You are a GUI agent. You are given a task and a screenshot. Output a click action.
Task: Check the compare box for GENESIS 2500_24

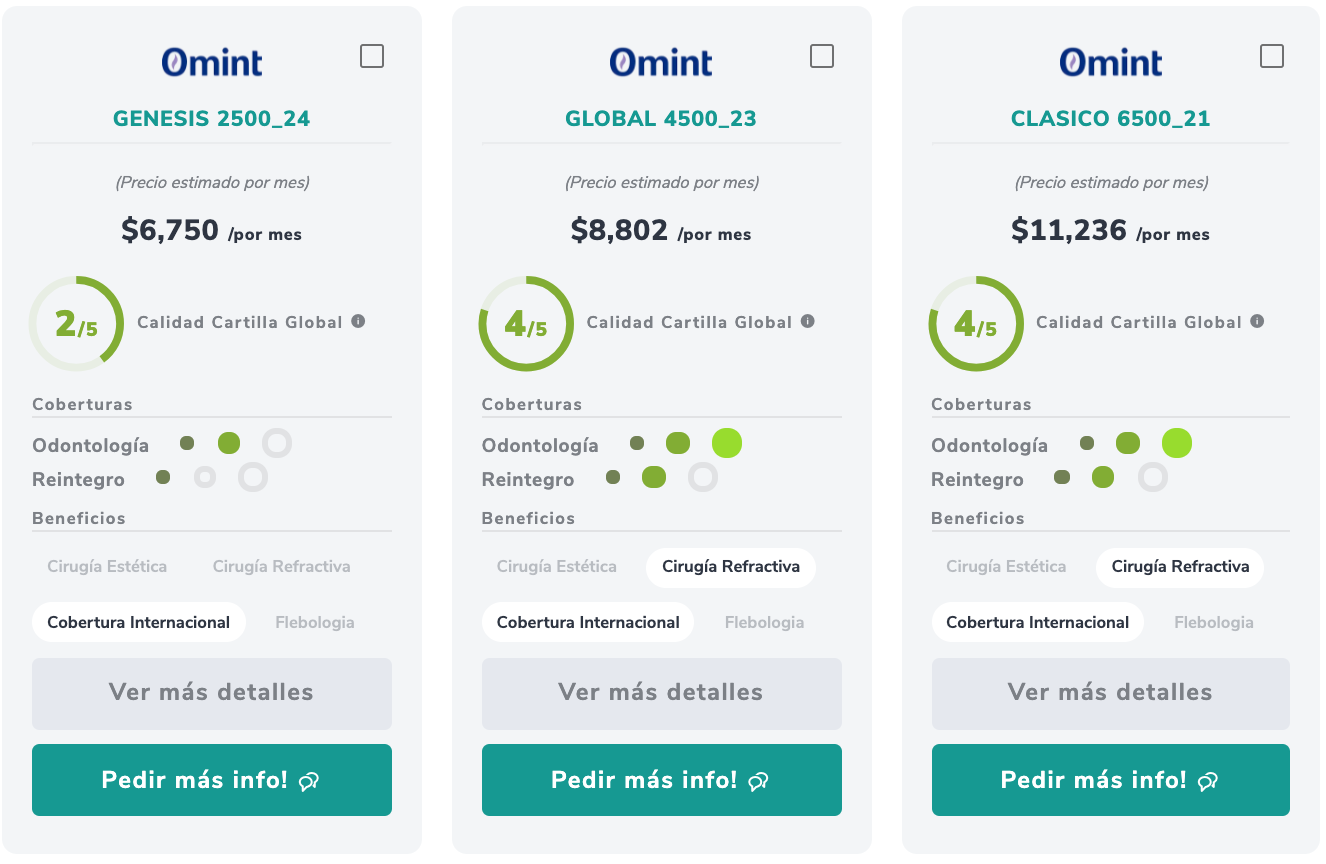(x=372, y=56)
